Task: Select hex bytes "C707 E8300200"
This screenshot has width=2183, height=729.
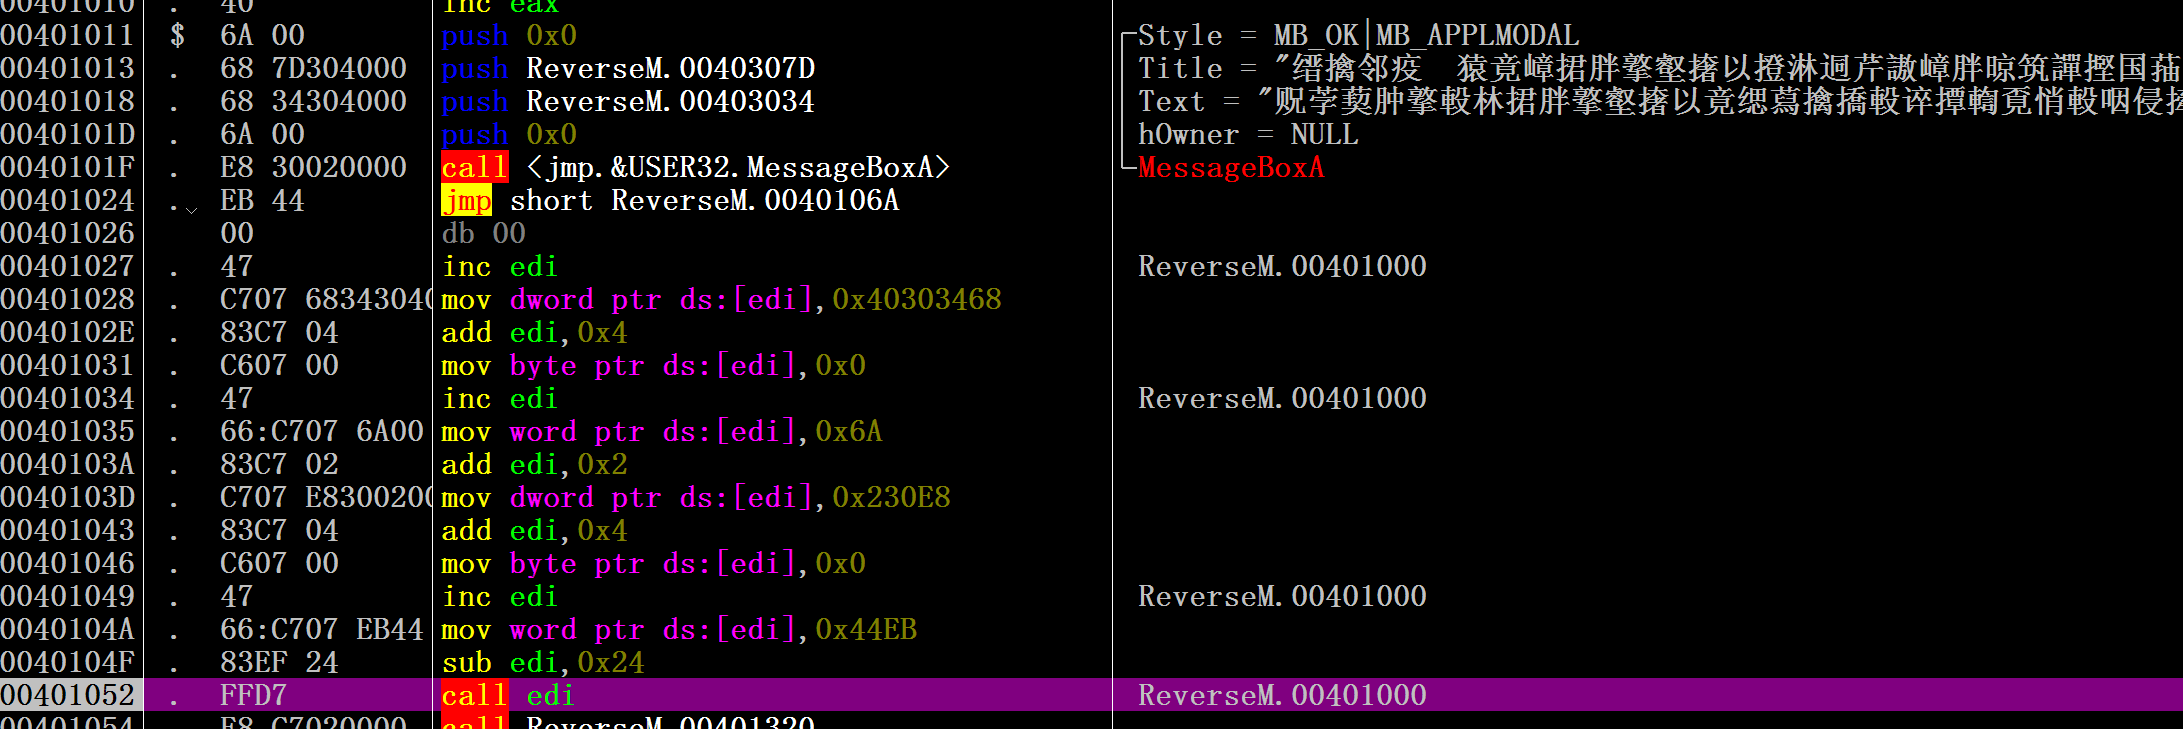Action: (x=326, y=498)
